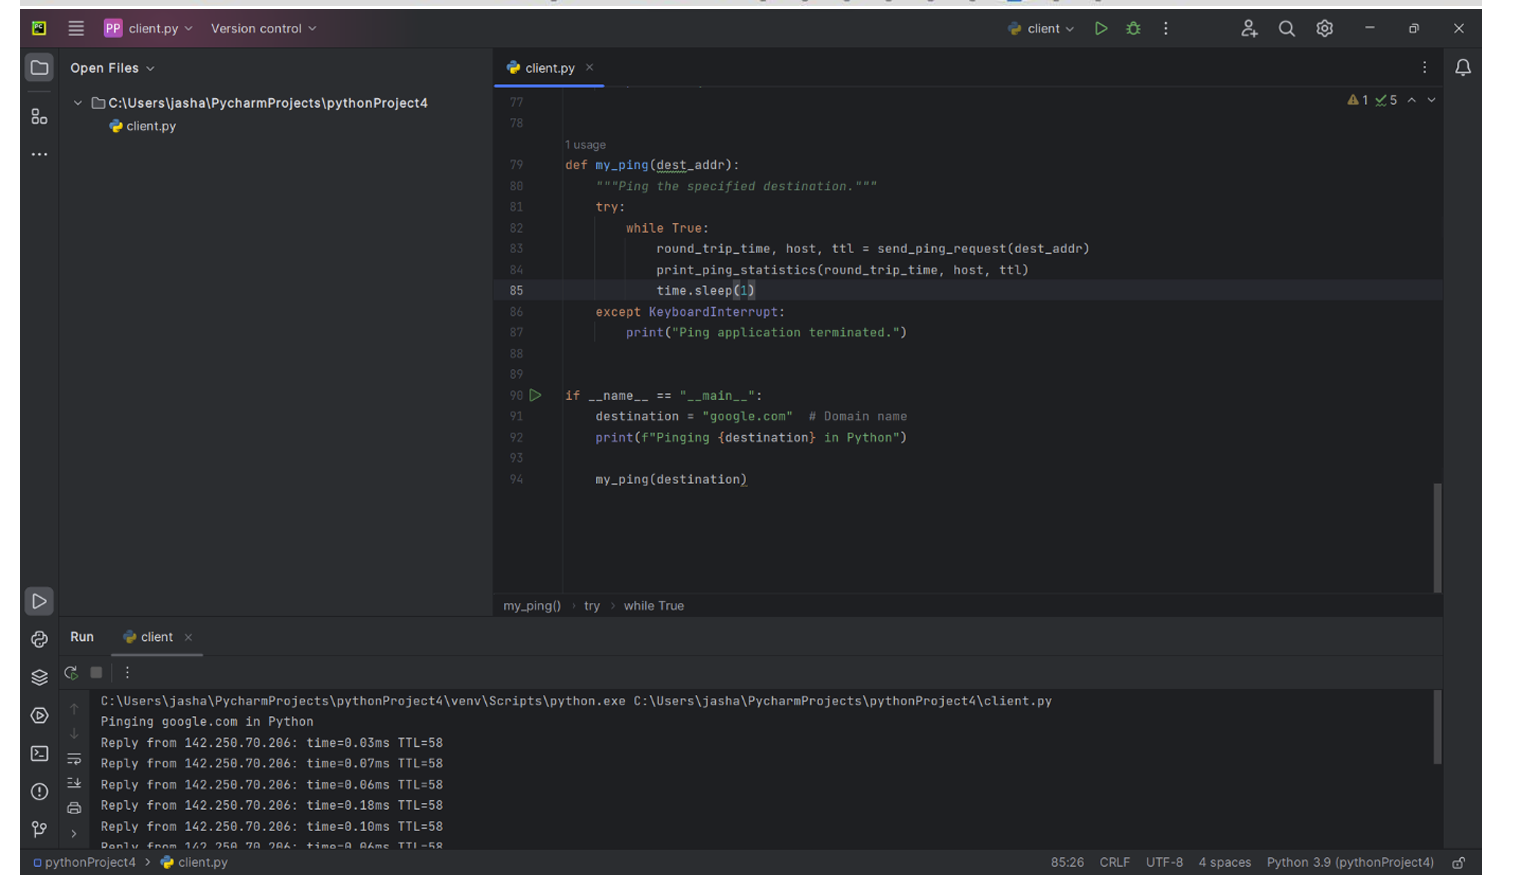Go to next highlighted error arrow
The width and height of the screenshot is (1517, 875).
(x=1431, y=100)
